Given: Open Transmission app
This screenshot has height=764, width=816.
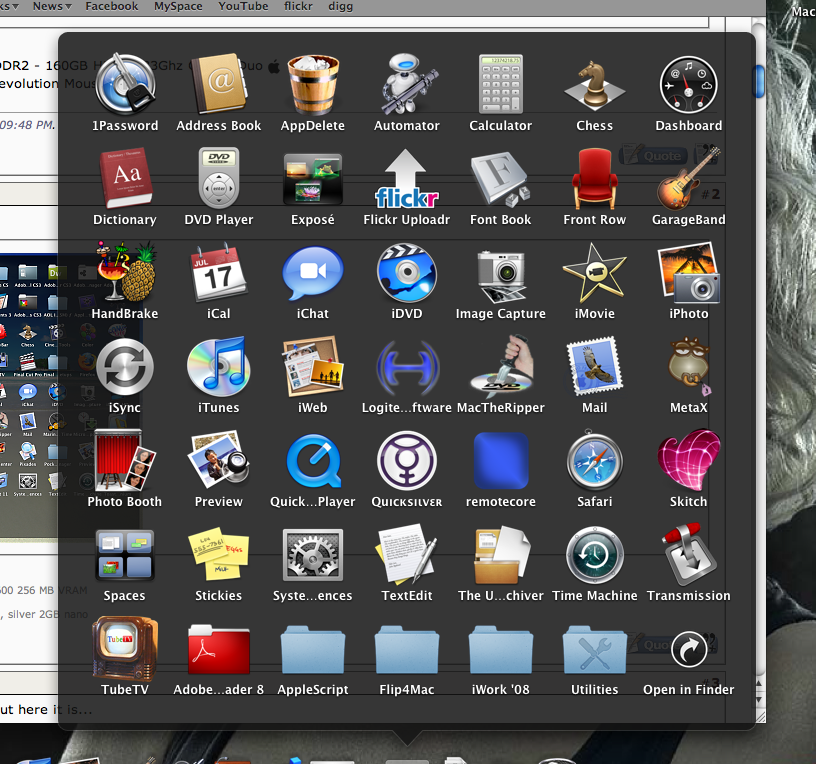Looking at the screenshot, I should tap(688, 555).
